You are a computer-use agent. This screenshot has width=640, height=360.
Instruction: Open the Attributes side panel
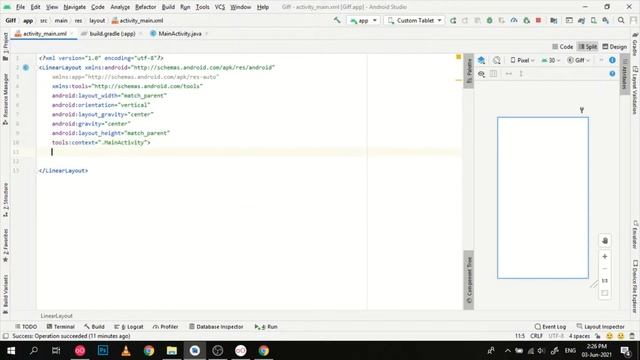[x=624, y=74]
